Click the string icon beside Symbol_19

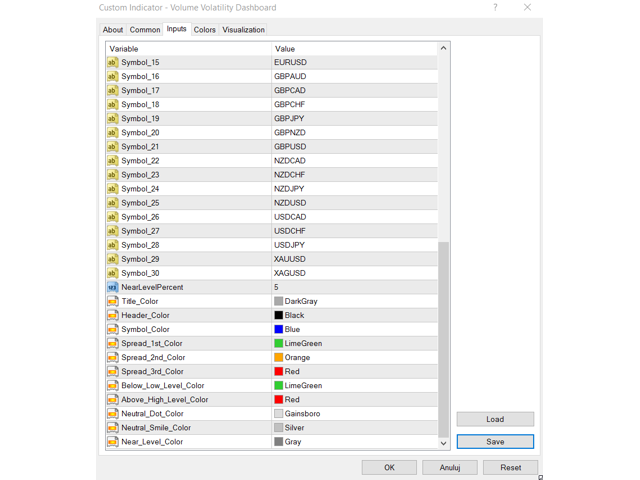112,119
